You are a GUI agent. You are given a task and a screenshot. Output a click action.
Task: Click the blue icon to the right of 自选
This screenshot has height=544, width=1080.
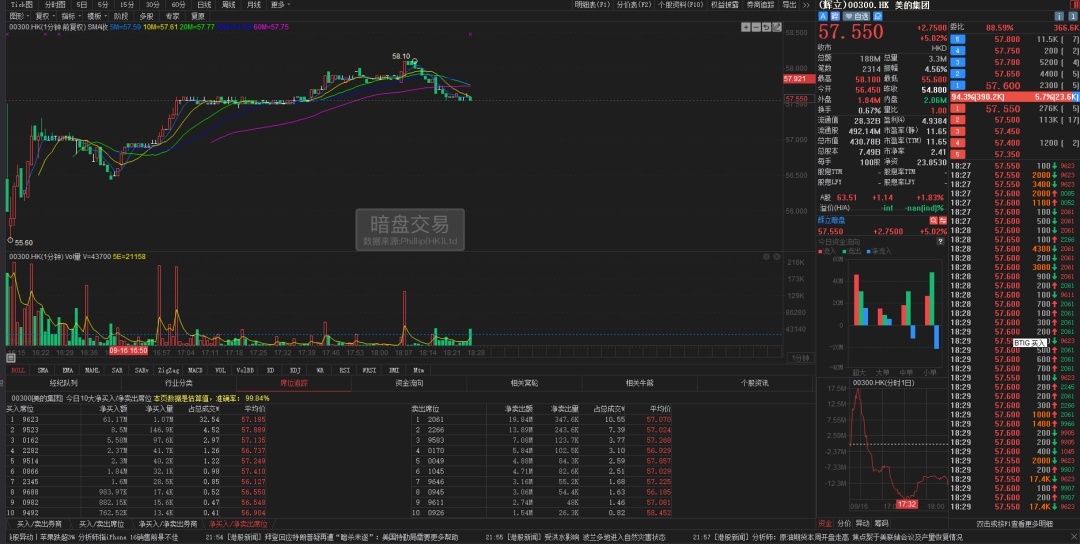point(878,16)
